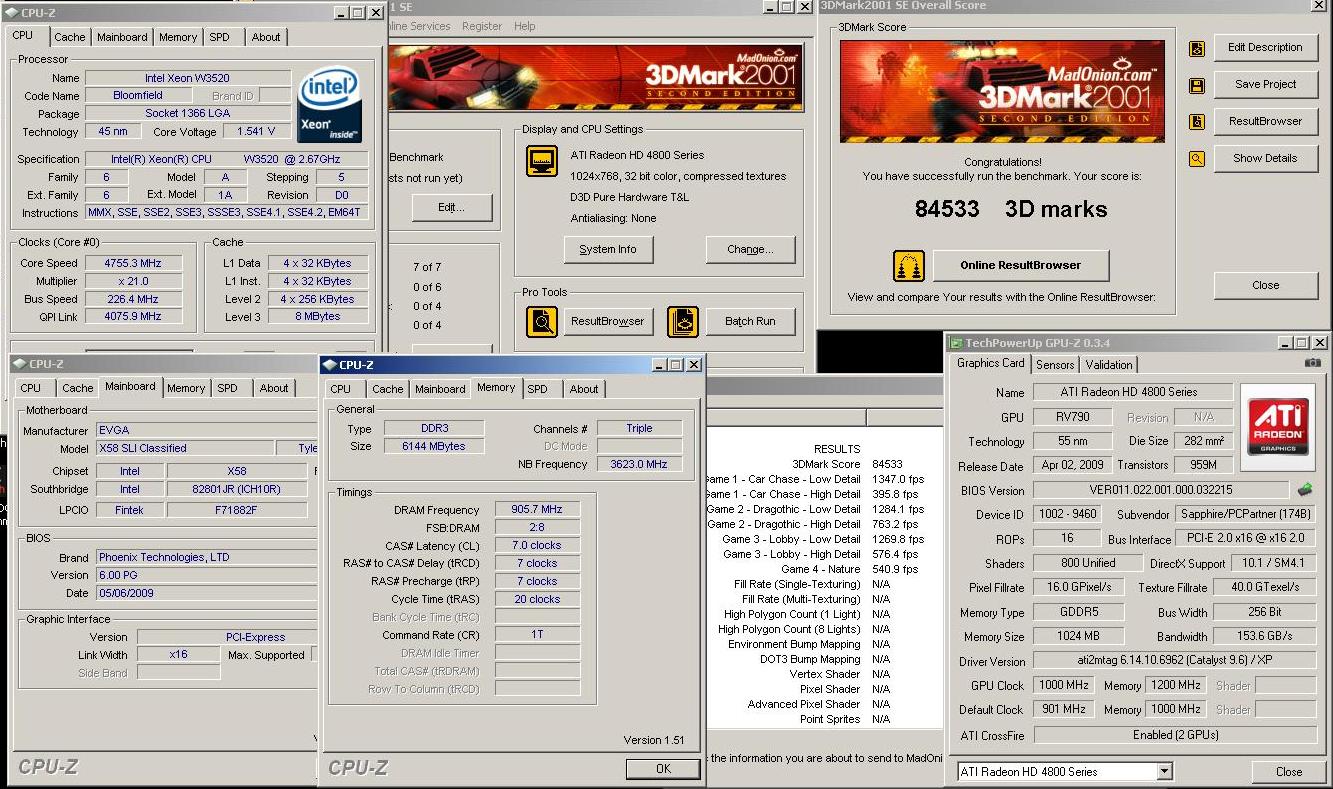Screen dimensions: 1333x789
Task: Click the Intel Xeon W3520 name field
Action: click(189, 78)
